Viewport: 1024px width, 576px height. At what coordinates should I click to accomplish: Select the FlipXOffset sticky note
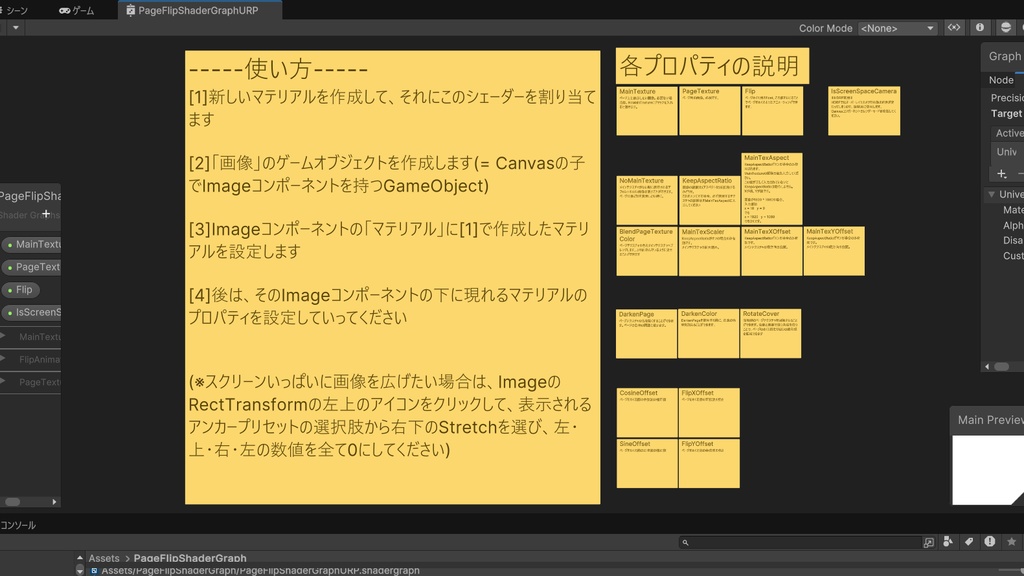click(x=709, y=413)
